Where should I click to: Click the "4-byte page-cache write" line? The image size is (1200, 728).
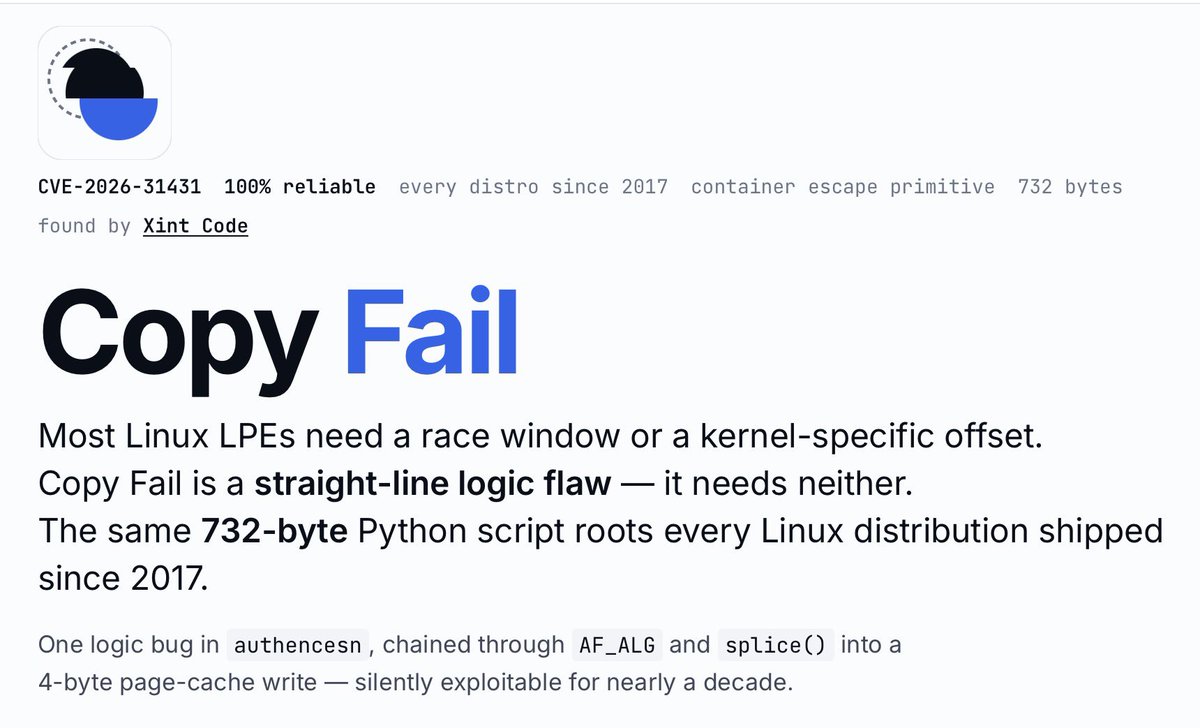415,685
